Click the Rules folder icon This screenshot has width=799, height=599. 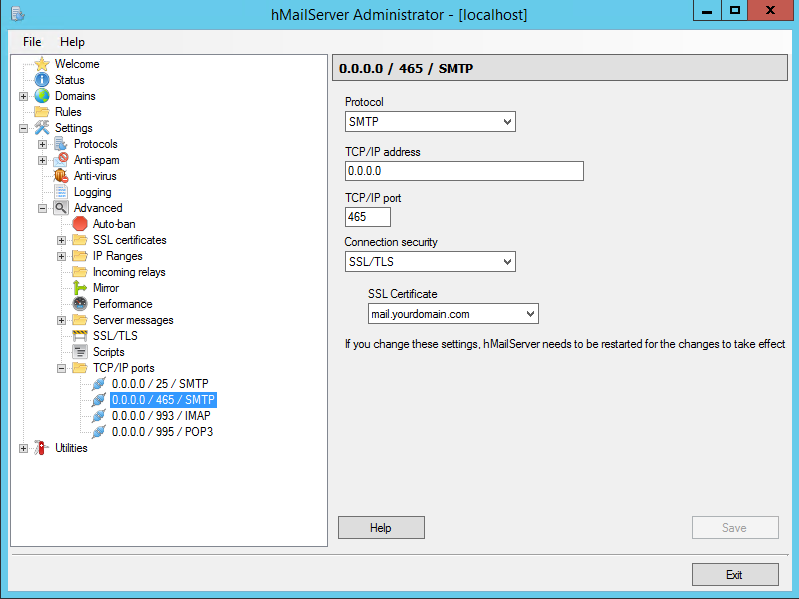[x=42, y=112]
